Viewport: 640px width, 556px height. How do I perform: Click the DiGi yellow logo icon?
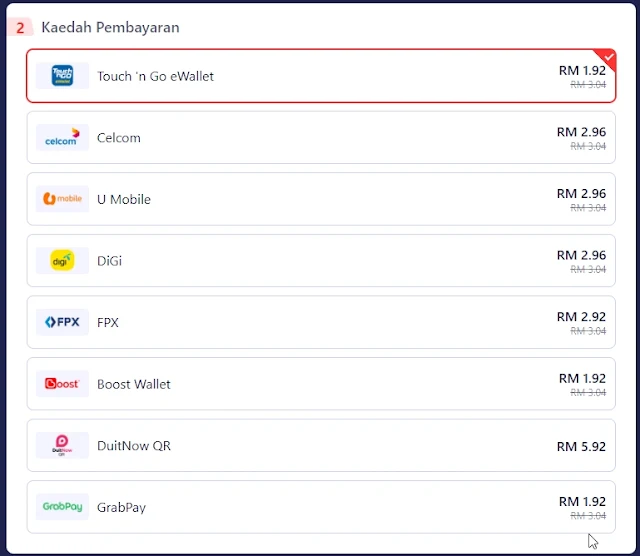pyautogui.click(x=62, y=261)
